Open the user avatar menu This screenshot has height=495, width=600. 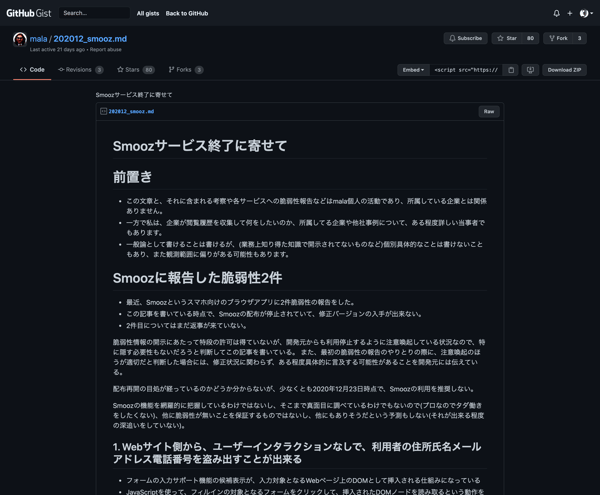[x=586, y=13]
